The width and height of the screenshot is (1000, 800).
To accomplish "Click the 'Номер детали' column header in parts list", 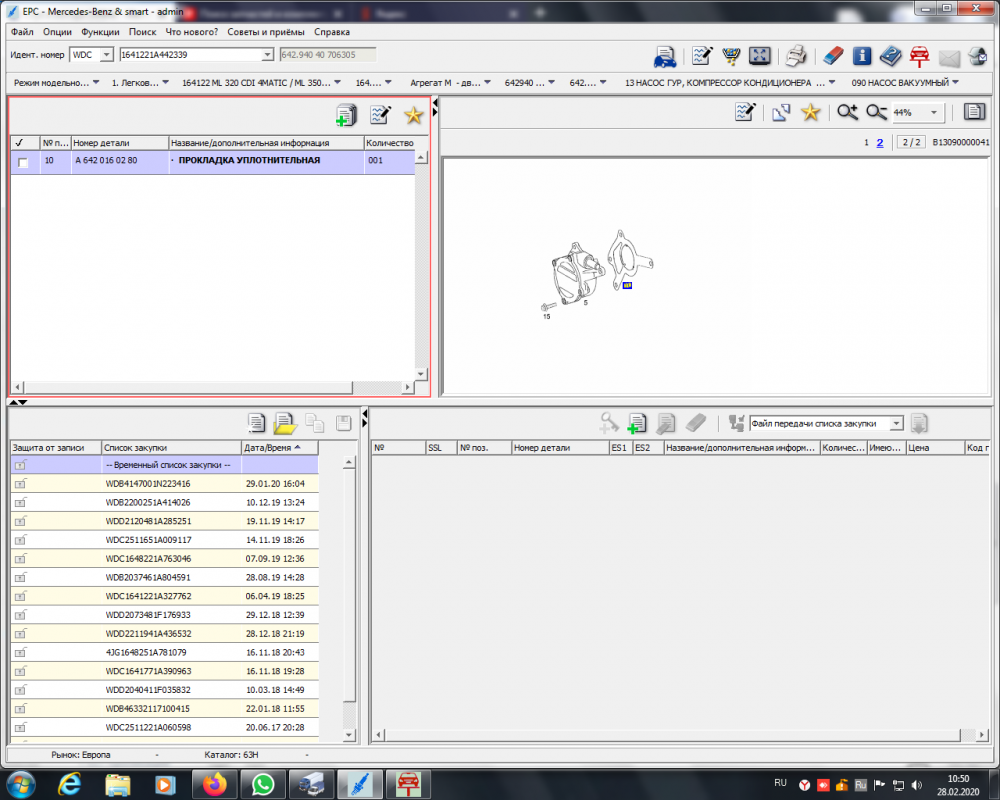I will point(120,143).
